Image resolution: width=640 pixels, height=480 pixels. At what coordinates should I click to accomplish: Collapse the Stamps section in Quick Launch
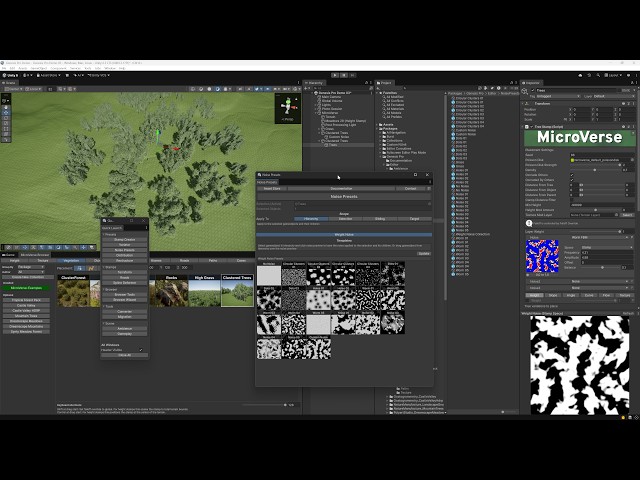(x=104, y=267)
